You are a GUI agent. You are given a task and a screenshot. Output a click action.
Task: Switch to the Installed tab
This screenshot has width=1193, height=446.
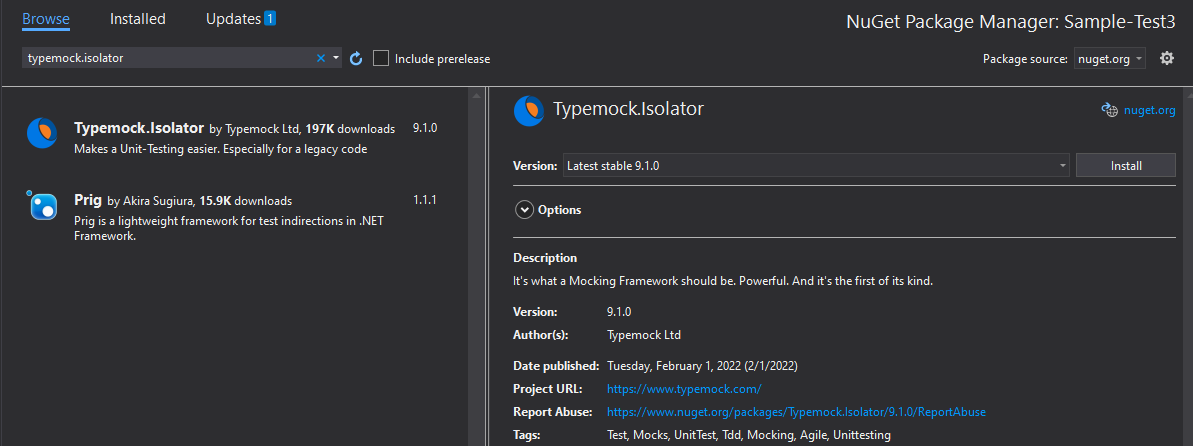point(138,19)
